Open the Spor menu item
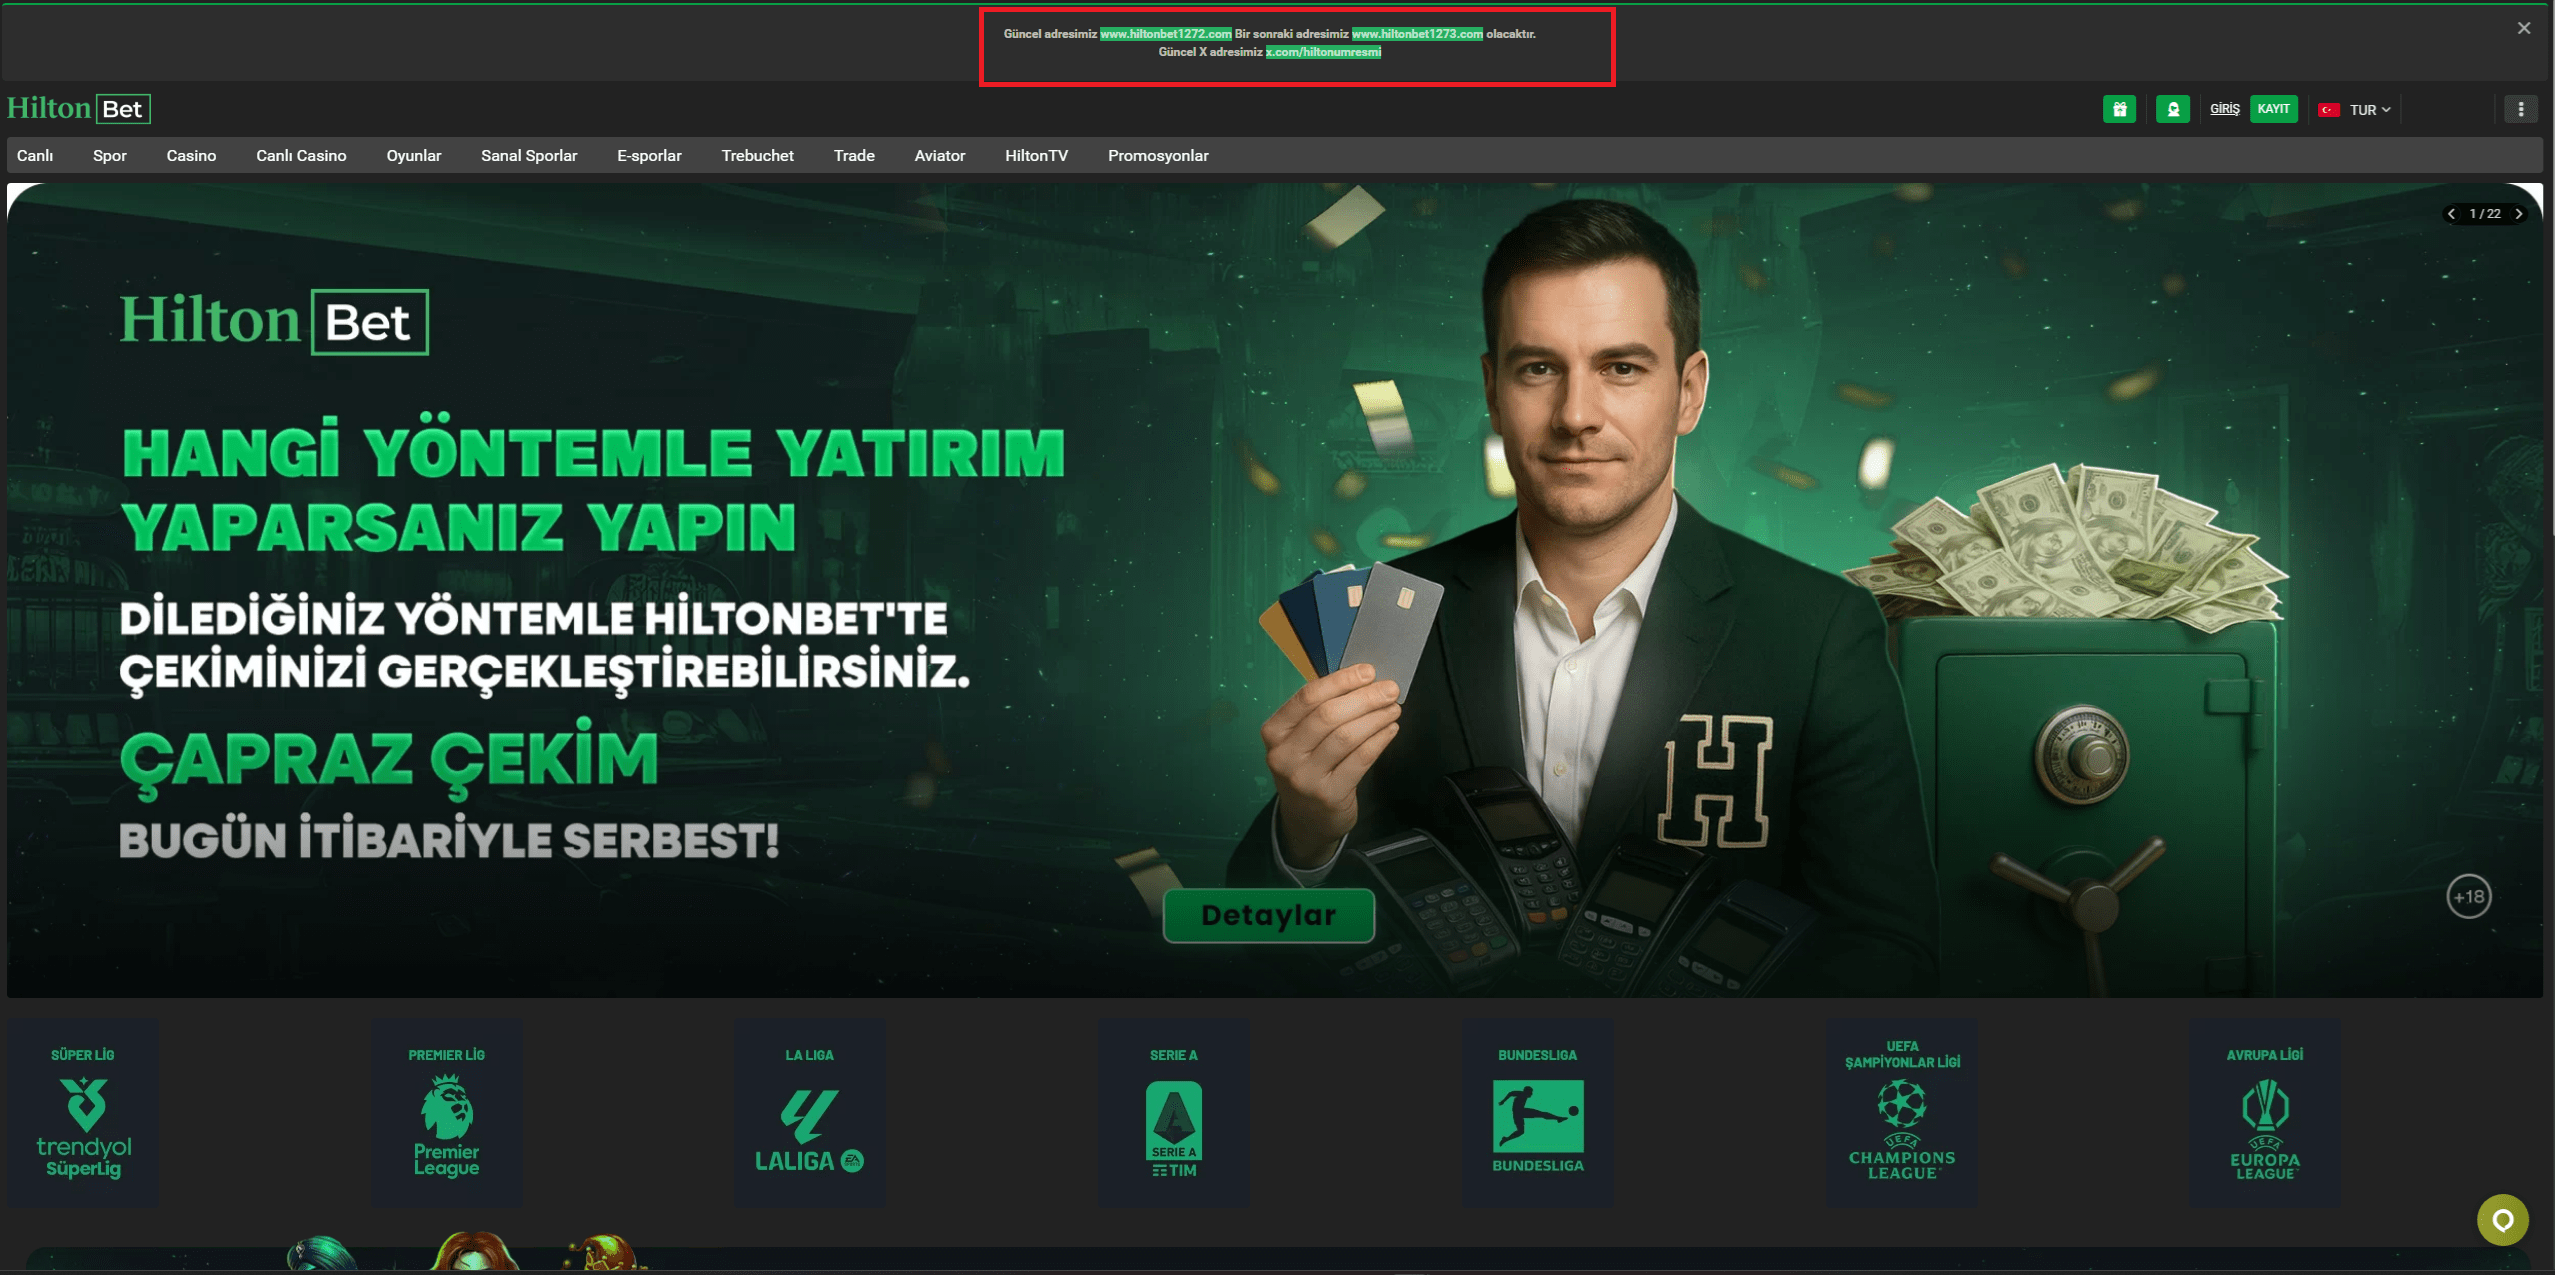2555x1283 pixels. 110,156
